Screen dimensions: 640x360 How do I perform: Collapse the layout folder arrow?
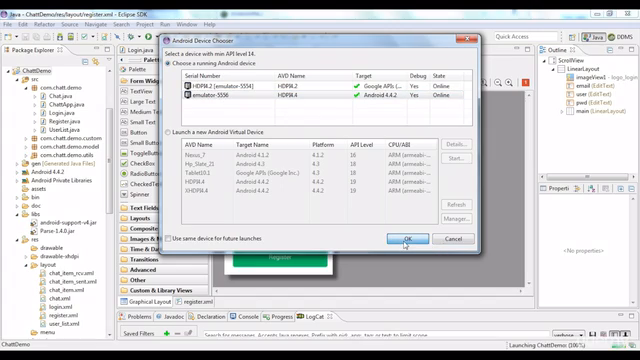point(26,265)
